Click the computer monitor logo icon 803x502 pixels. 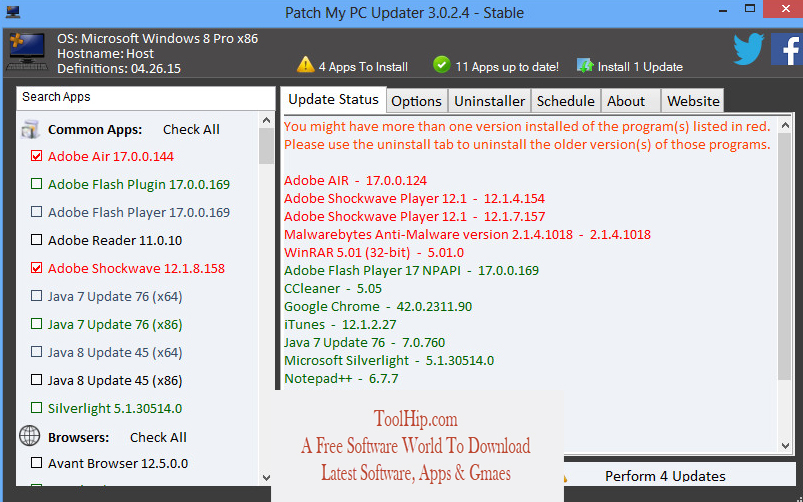(x=27, y=53)
